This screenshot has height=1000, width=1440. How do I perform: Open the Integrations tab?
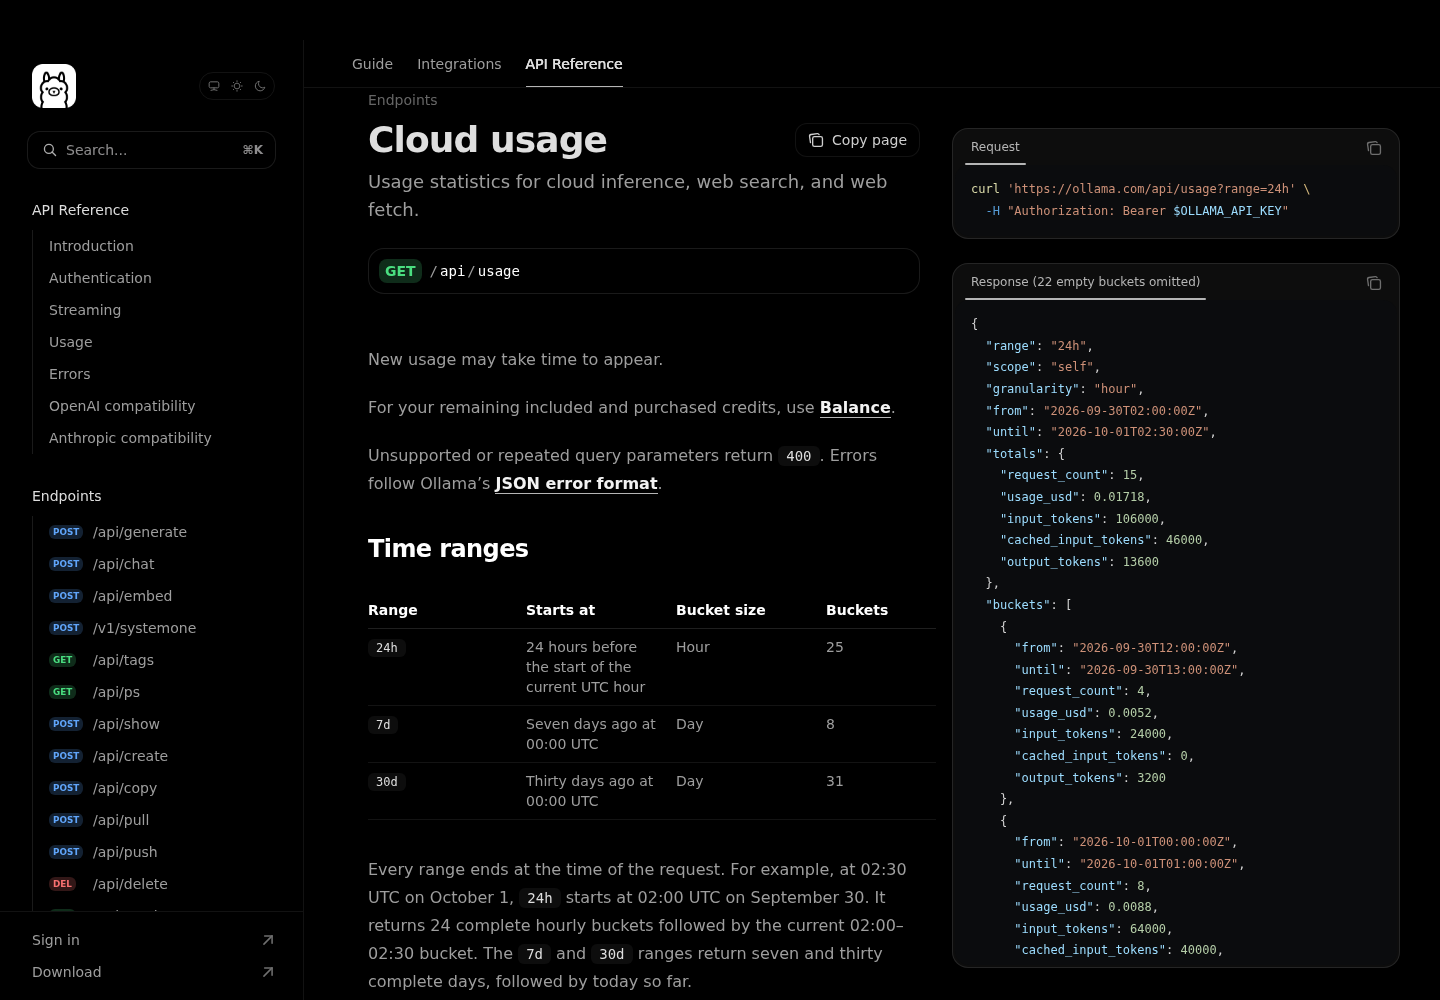459,64
